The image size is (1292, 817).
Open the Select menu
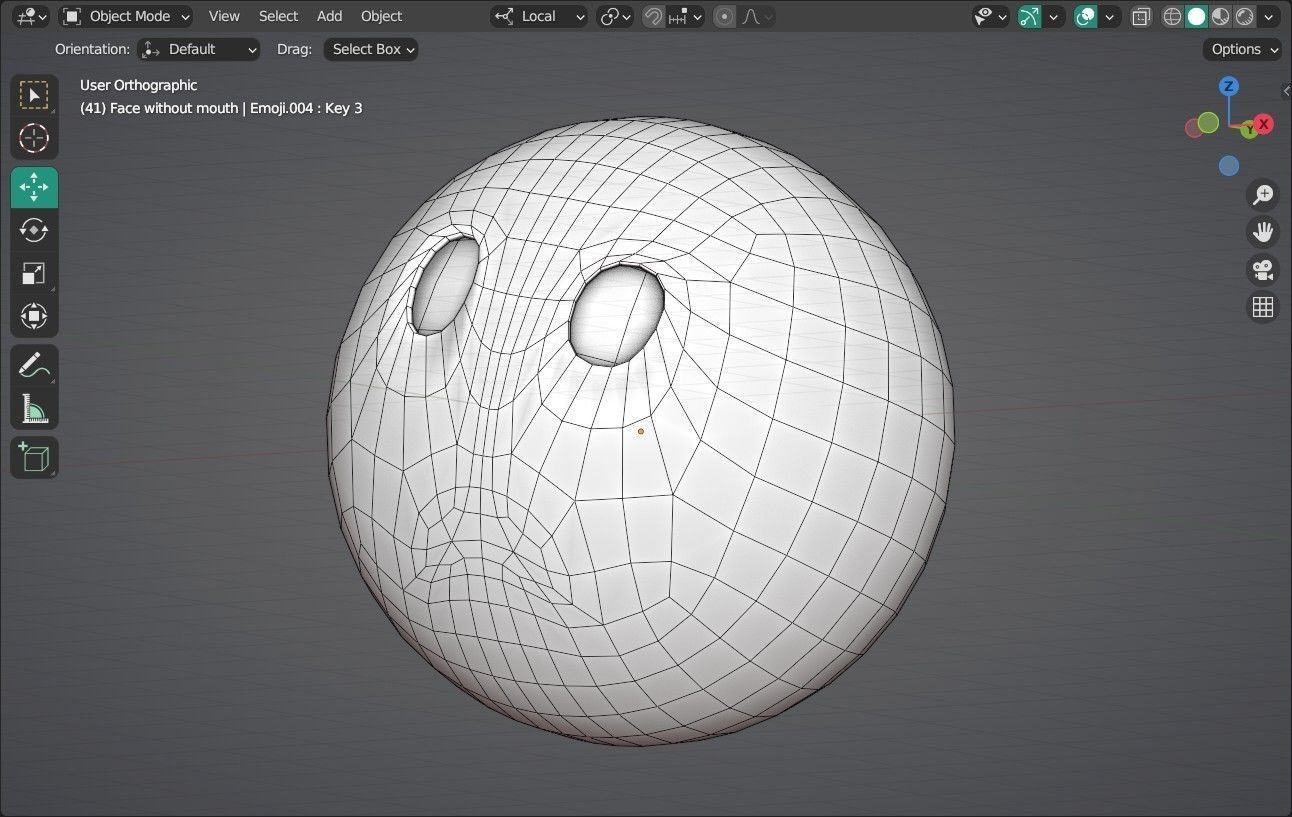click(x=278, y=16)
